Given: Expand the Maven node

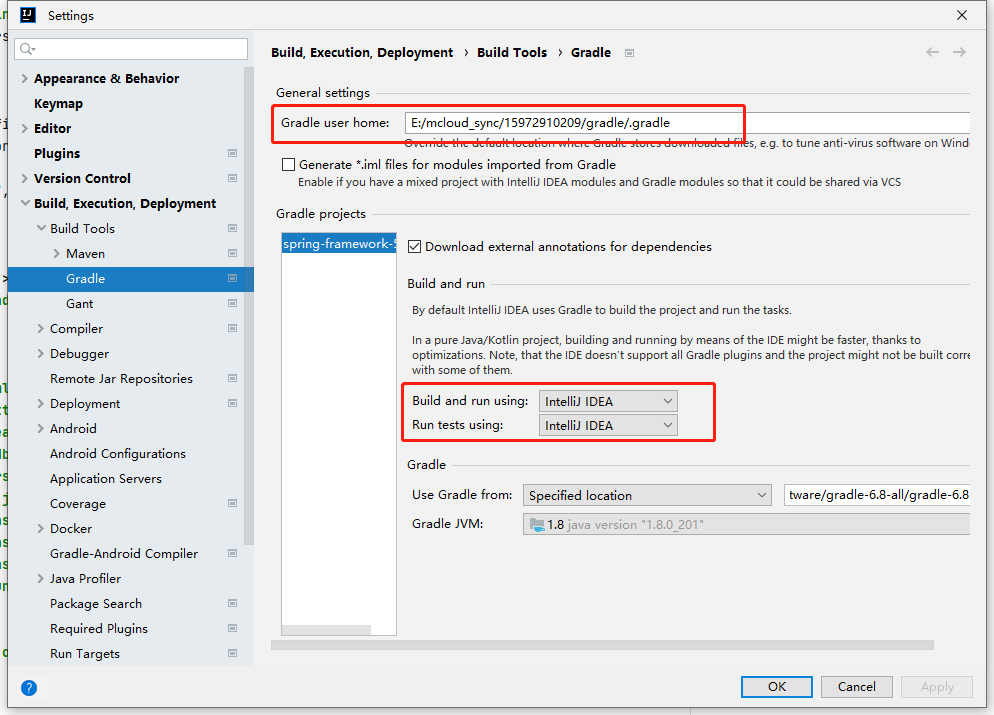Looking at the screenshot, I should tap(56, 254).
